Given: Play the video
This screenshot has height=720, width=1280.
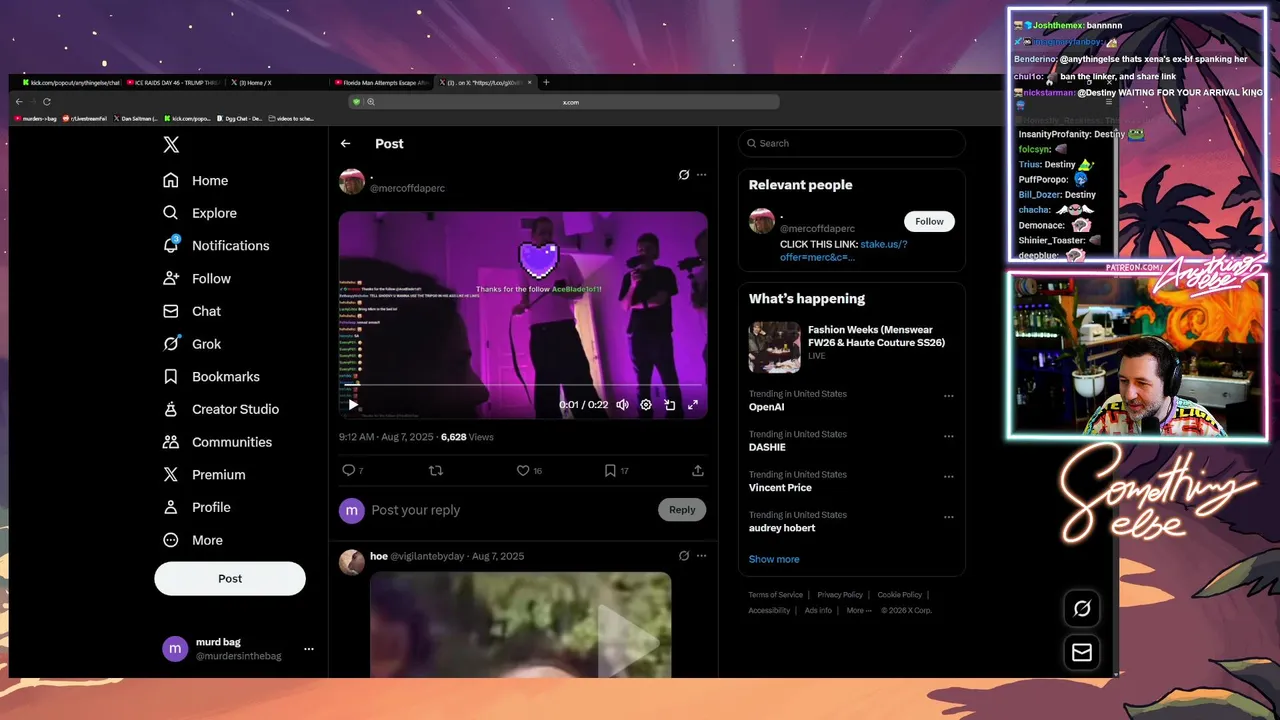Looking at the screenshot, I should click(353, 405).
